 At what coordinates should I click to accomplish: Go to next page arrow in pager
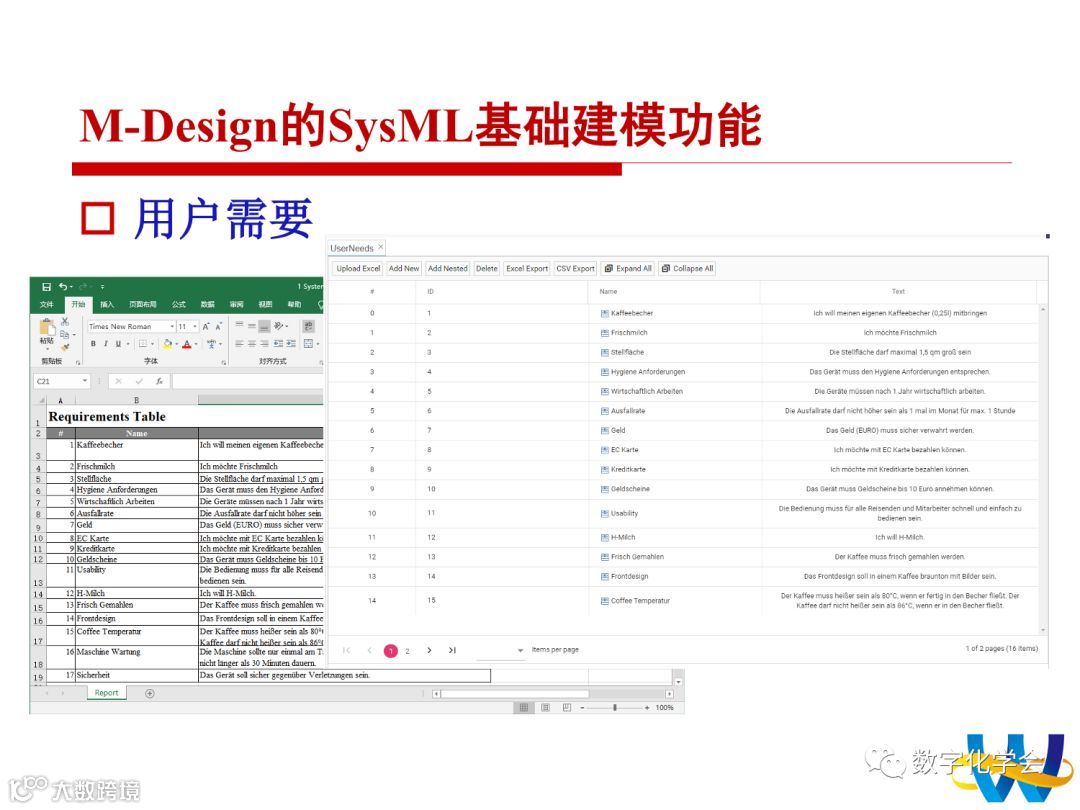coord(429,650)
